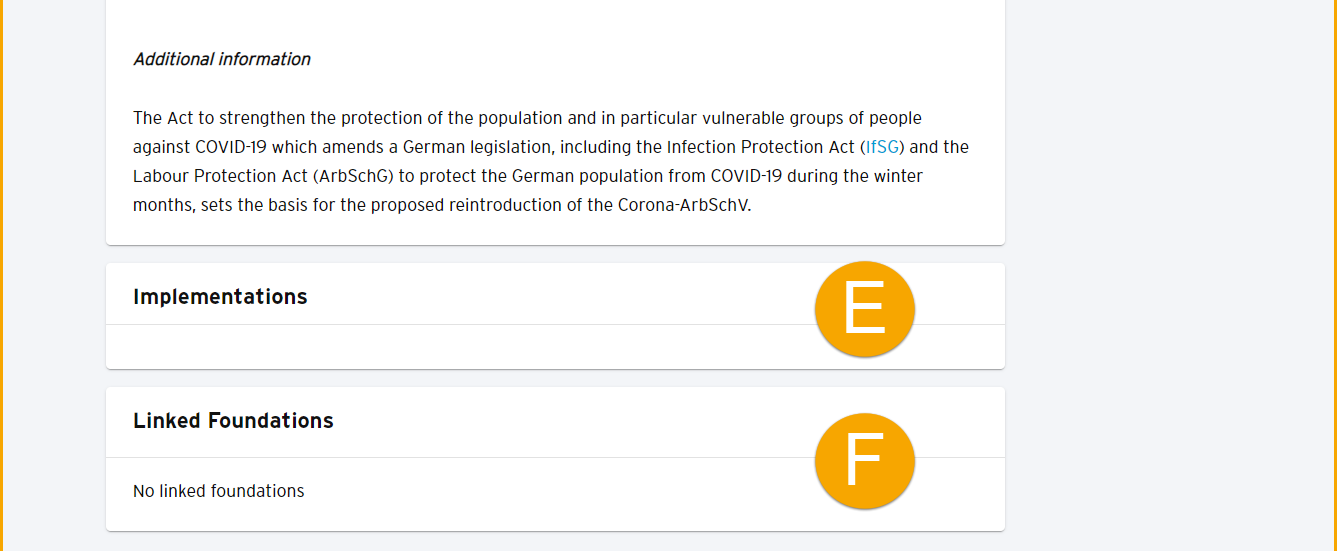Screen dimensions: 1337x551
Task: Click the empty Implementations panel body
Action: [x=450, y=347]
